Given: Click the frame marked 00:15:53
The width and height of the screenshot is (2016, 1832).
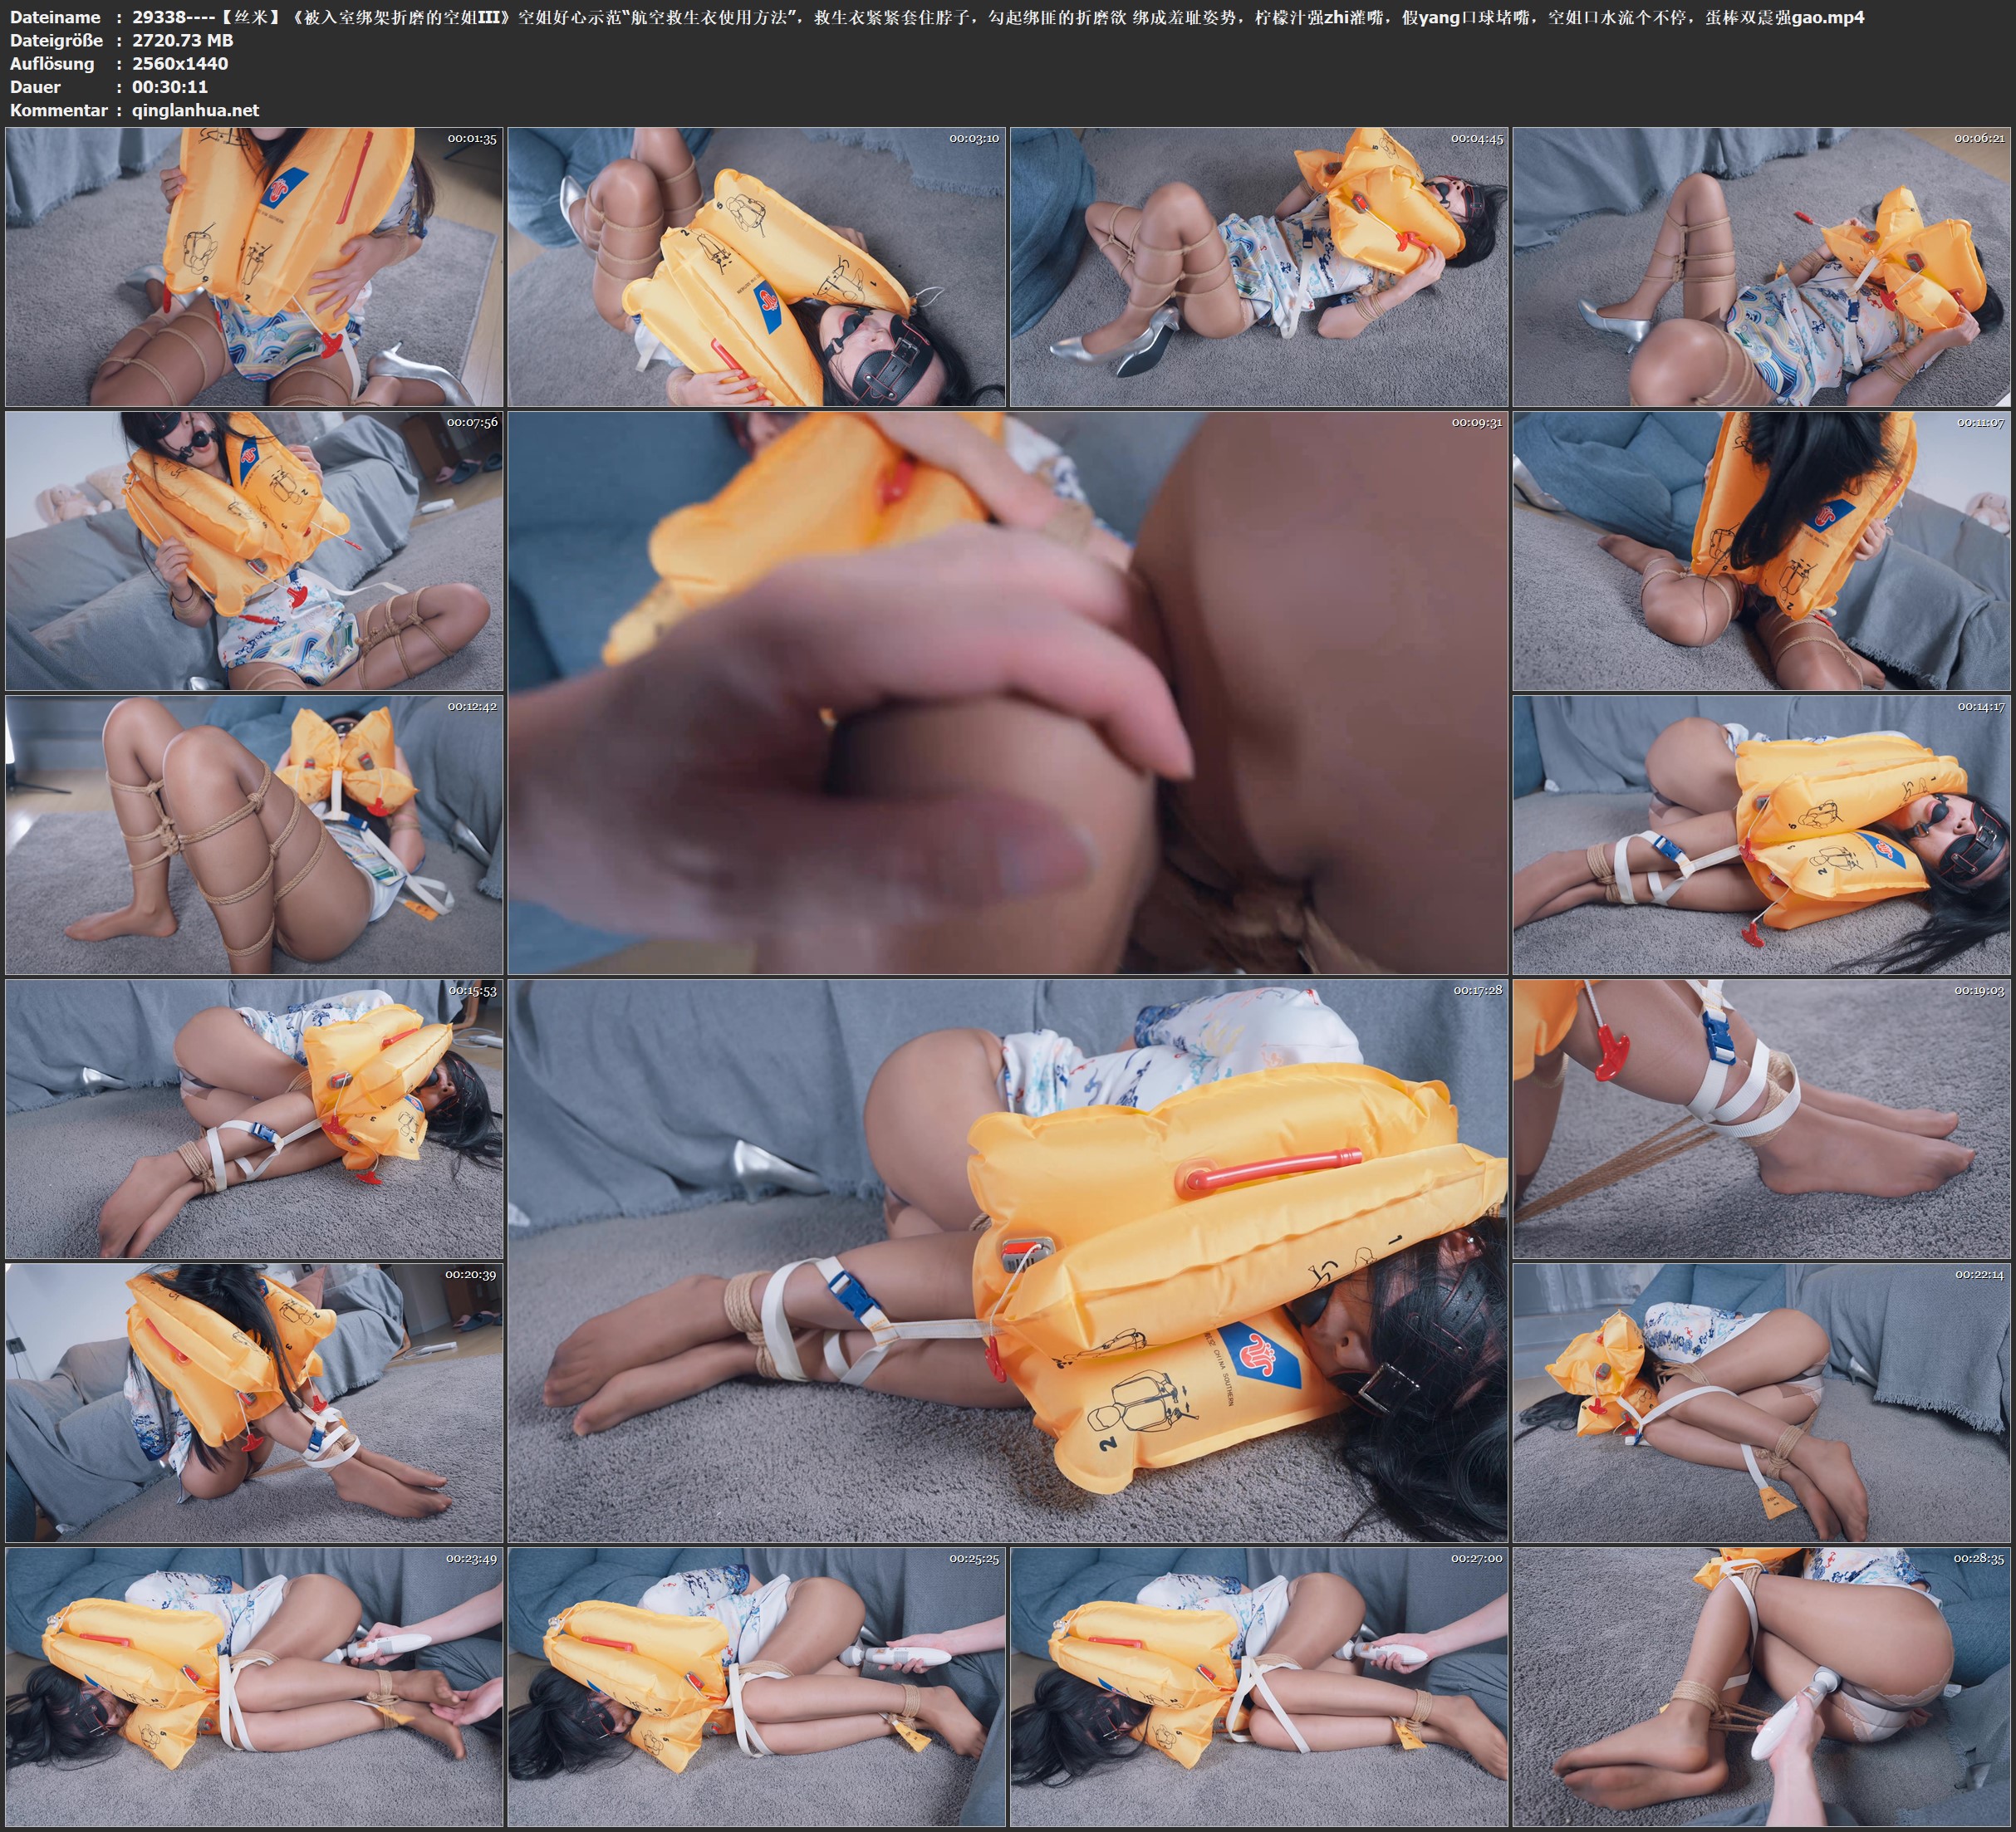Looking at the screenshot, I should 254,1118.
